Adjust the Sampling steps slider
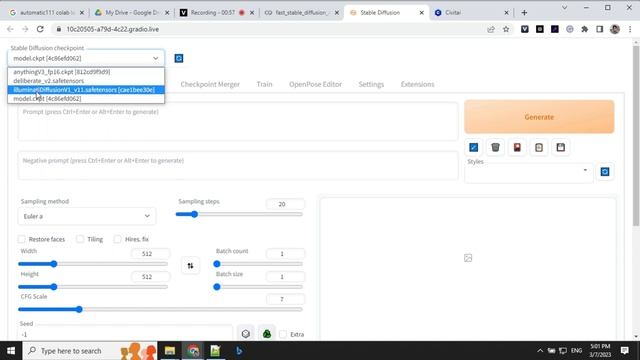The width and height of the screenshot is (640, 360). pos(239,214)
